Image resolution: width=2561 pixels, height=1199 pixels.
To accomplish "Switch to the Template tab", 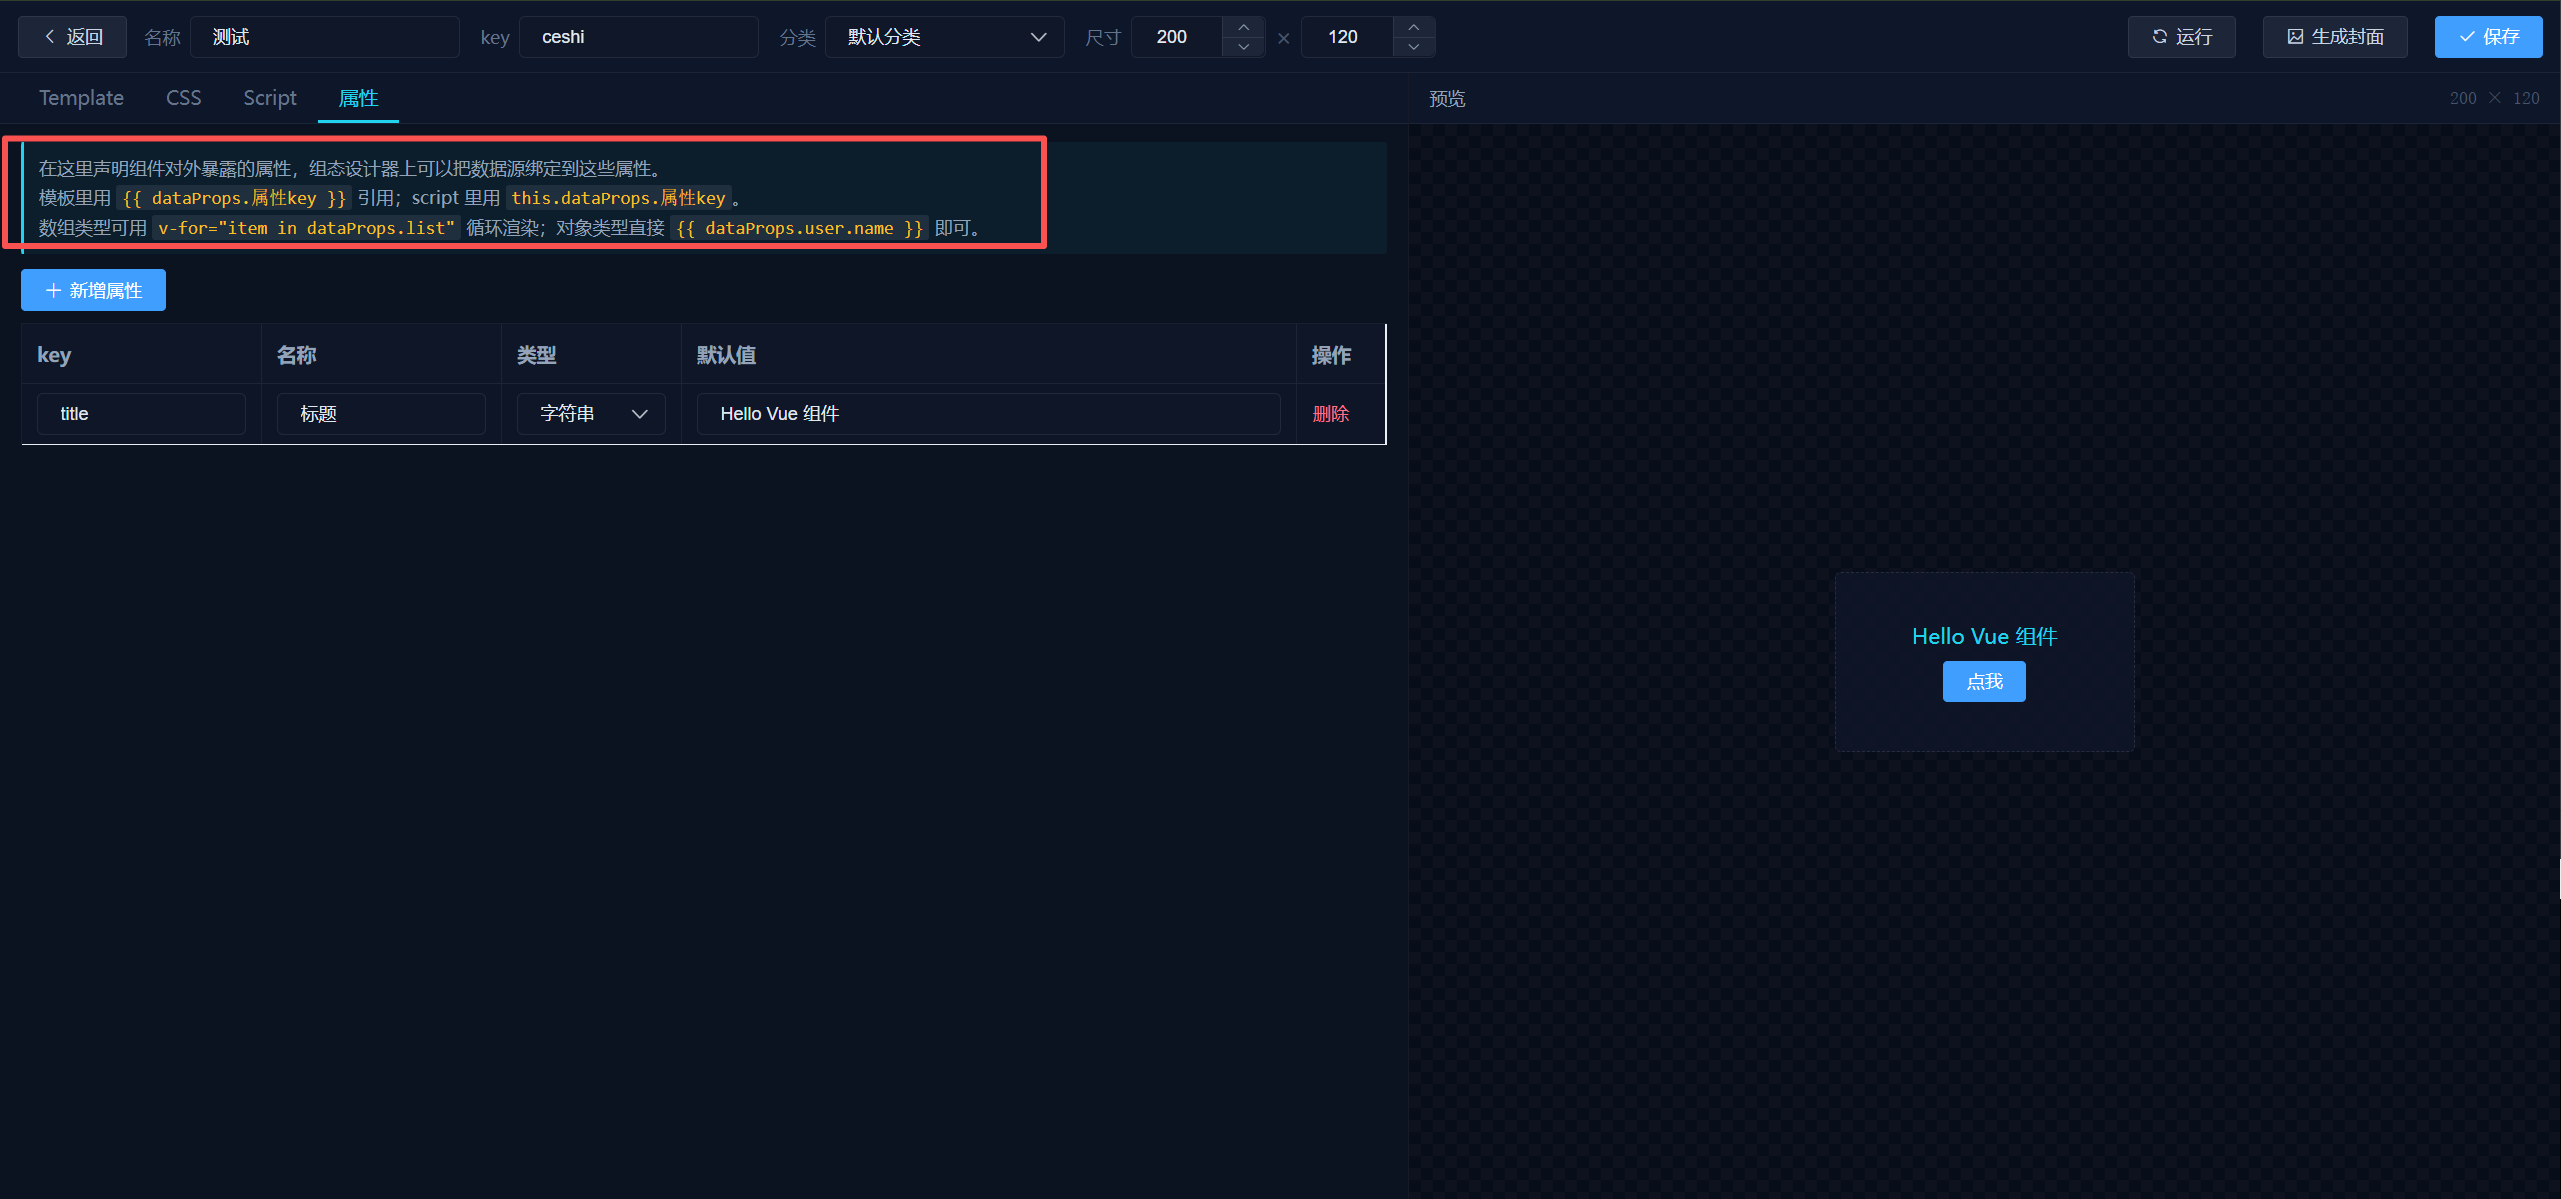I will pos(81,98).
